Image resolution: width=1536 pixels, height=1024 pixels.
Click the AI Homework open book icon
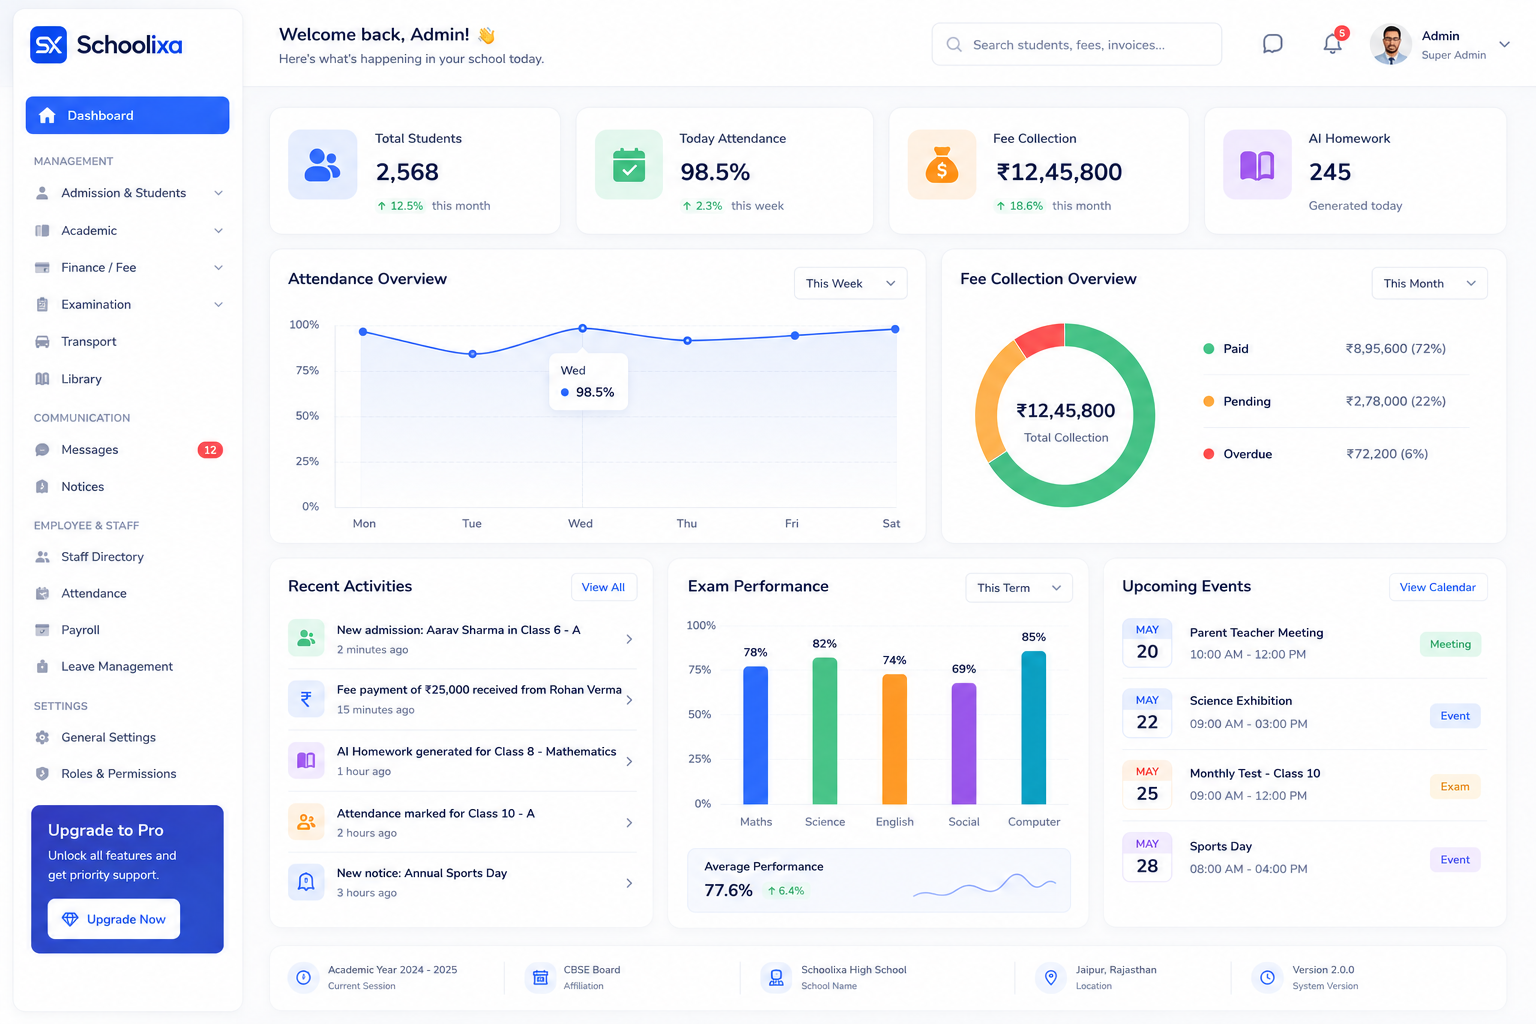1257,164
